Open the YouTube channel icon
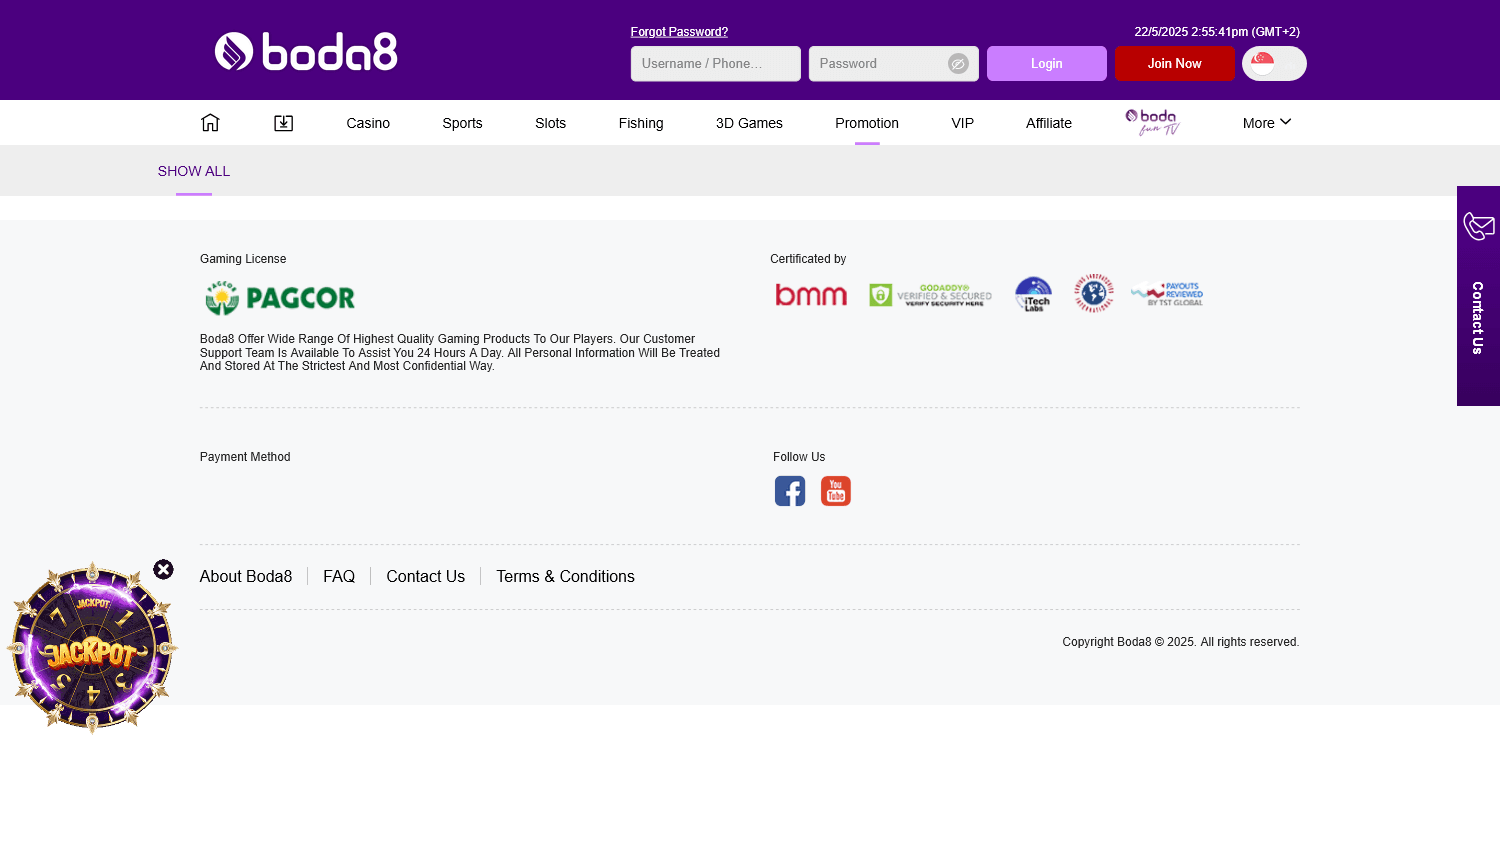Viewport: 1500px width, 844px height. [x=836, y=491]
